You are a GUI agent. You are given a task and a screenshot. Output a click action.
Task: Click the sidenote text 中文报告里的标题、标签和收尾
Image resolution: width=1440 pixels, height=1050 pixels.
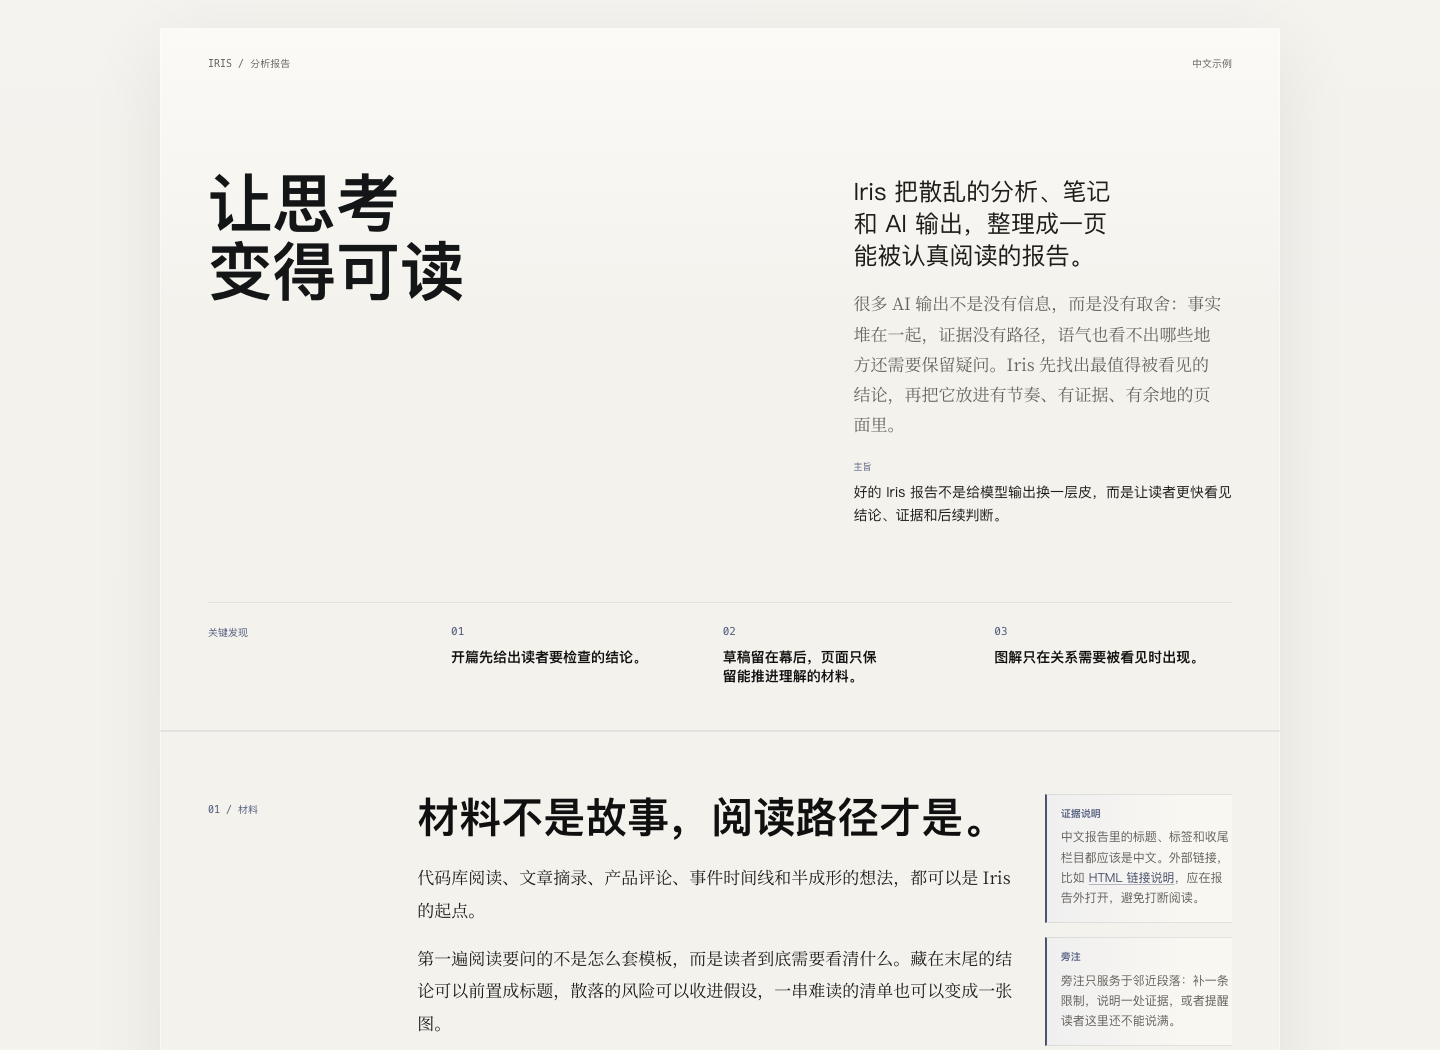coord(1144,867)
